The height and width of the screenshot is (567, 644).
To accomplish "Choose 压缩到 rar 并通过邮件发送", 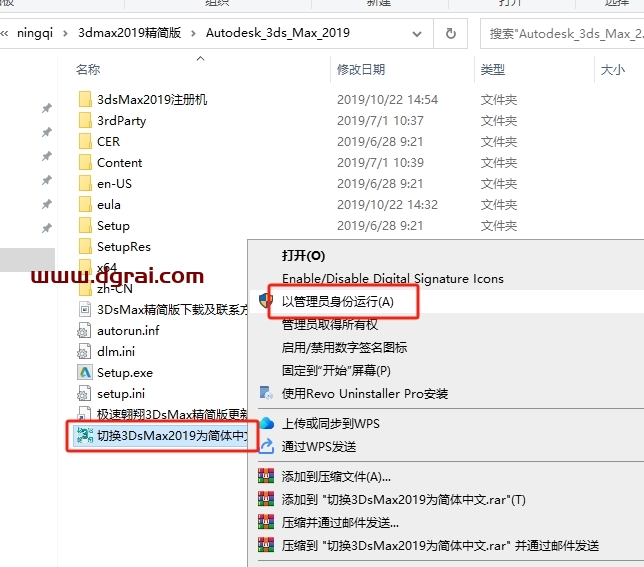I will pos(440,546).
